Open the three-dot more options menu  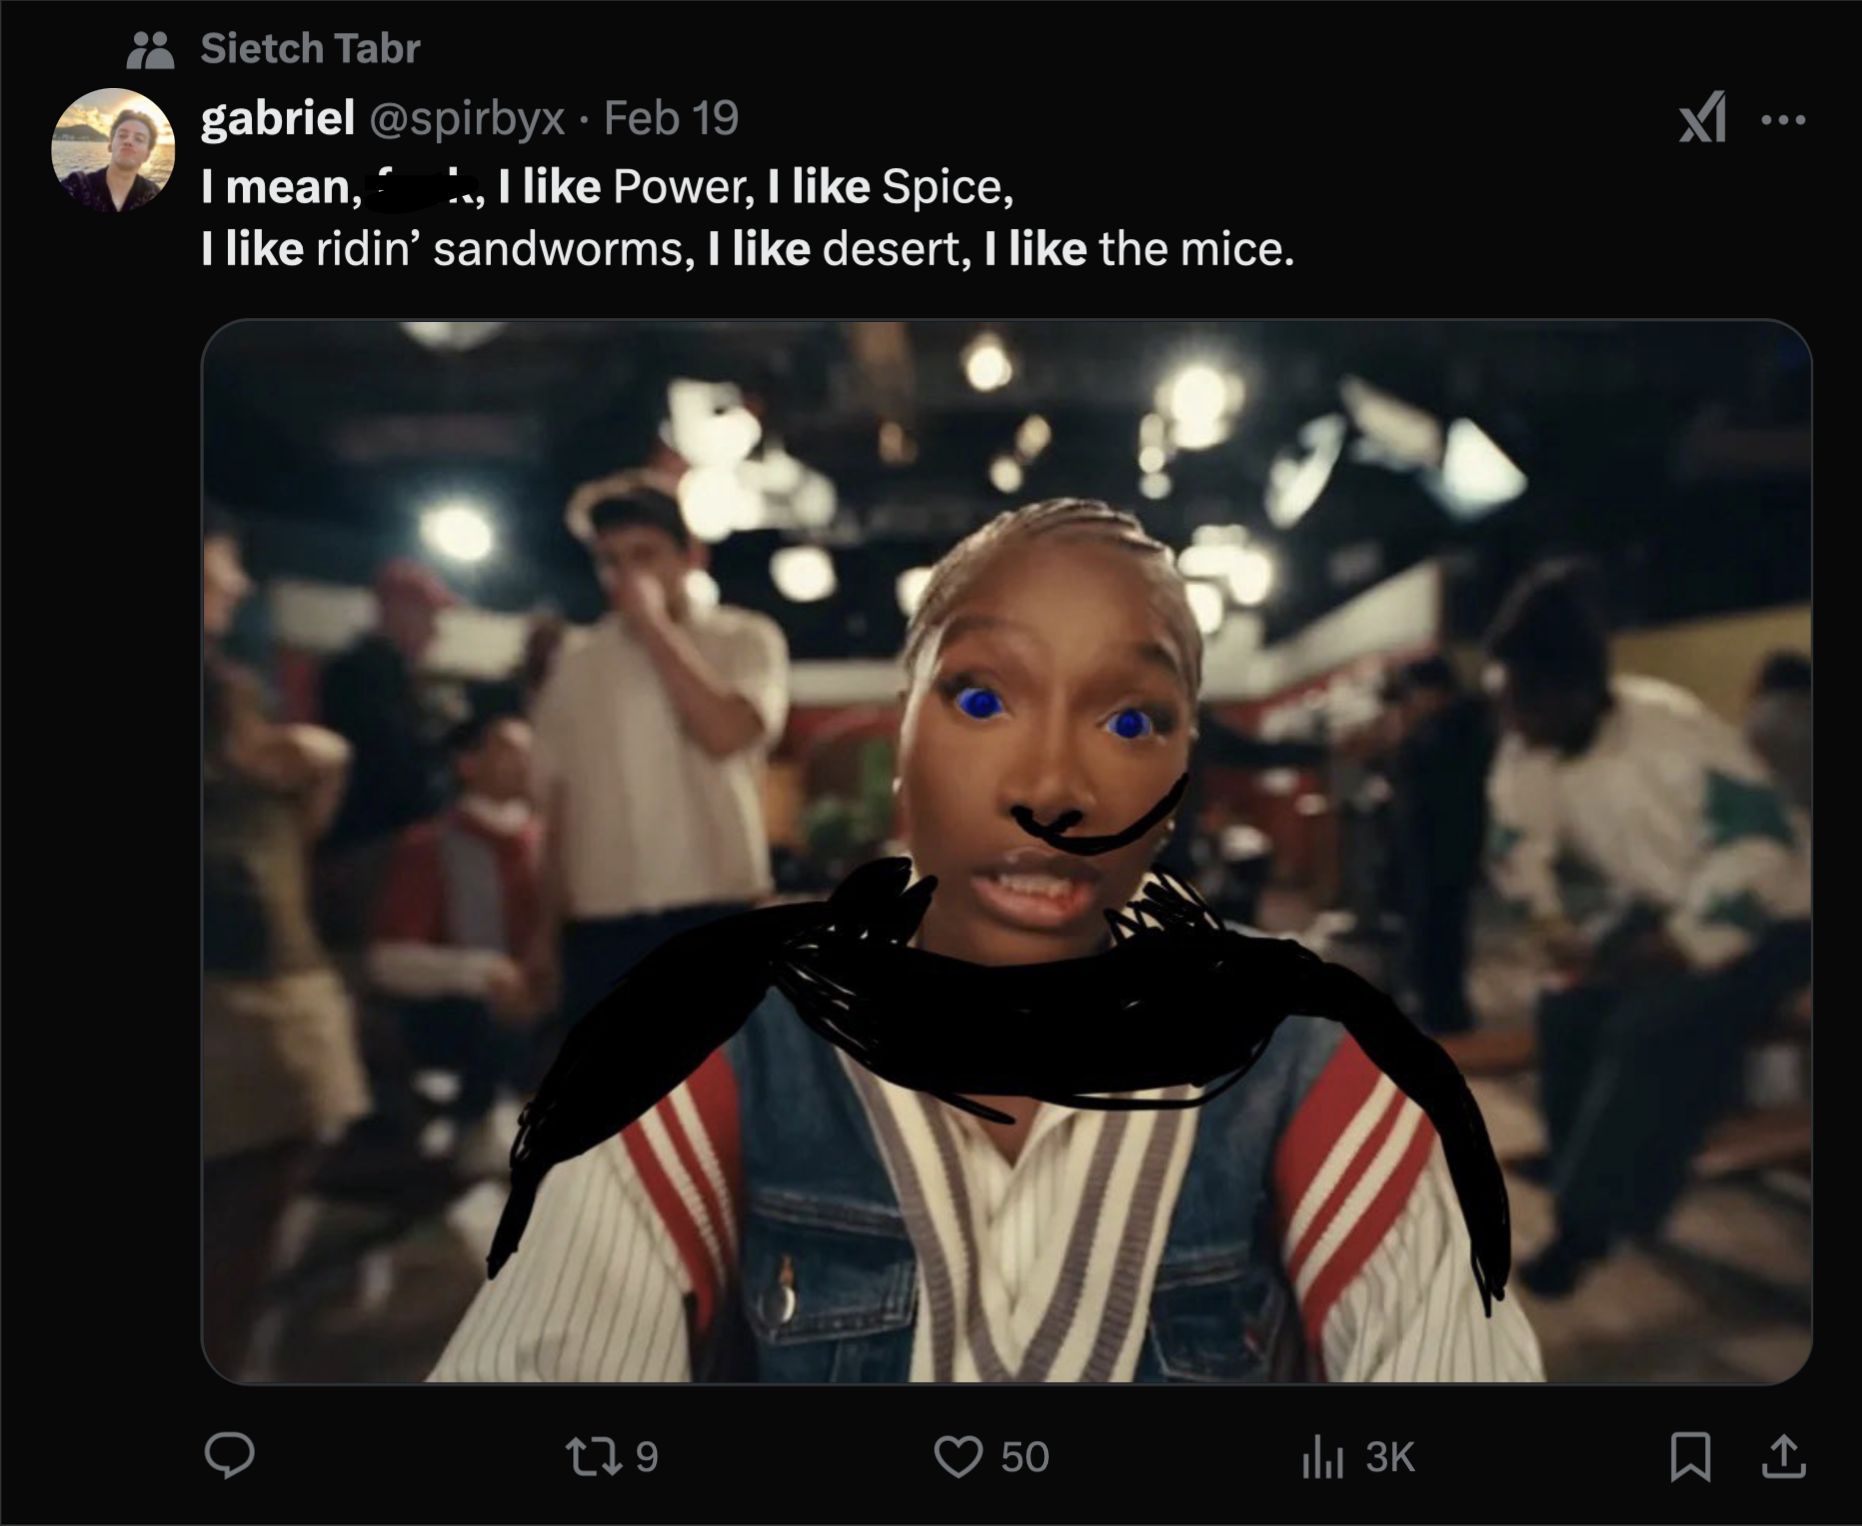pos(1783,120)
